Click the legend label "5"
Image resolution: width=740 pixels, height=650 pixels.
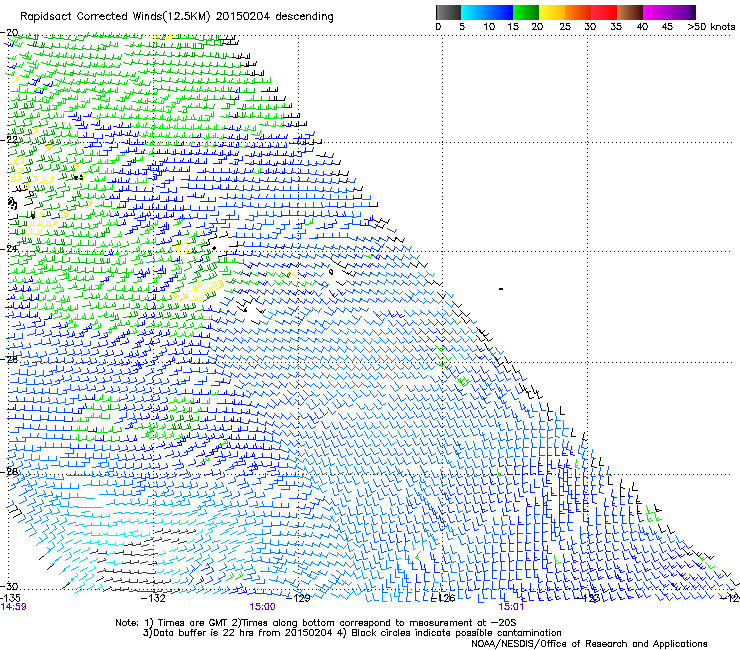462,27
